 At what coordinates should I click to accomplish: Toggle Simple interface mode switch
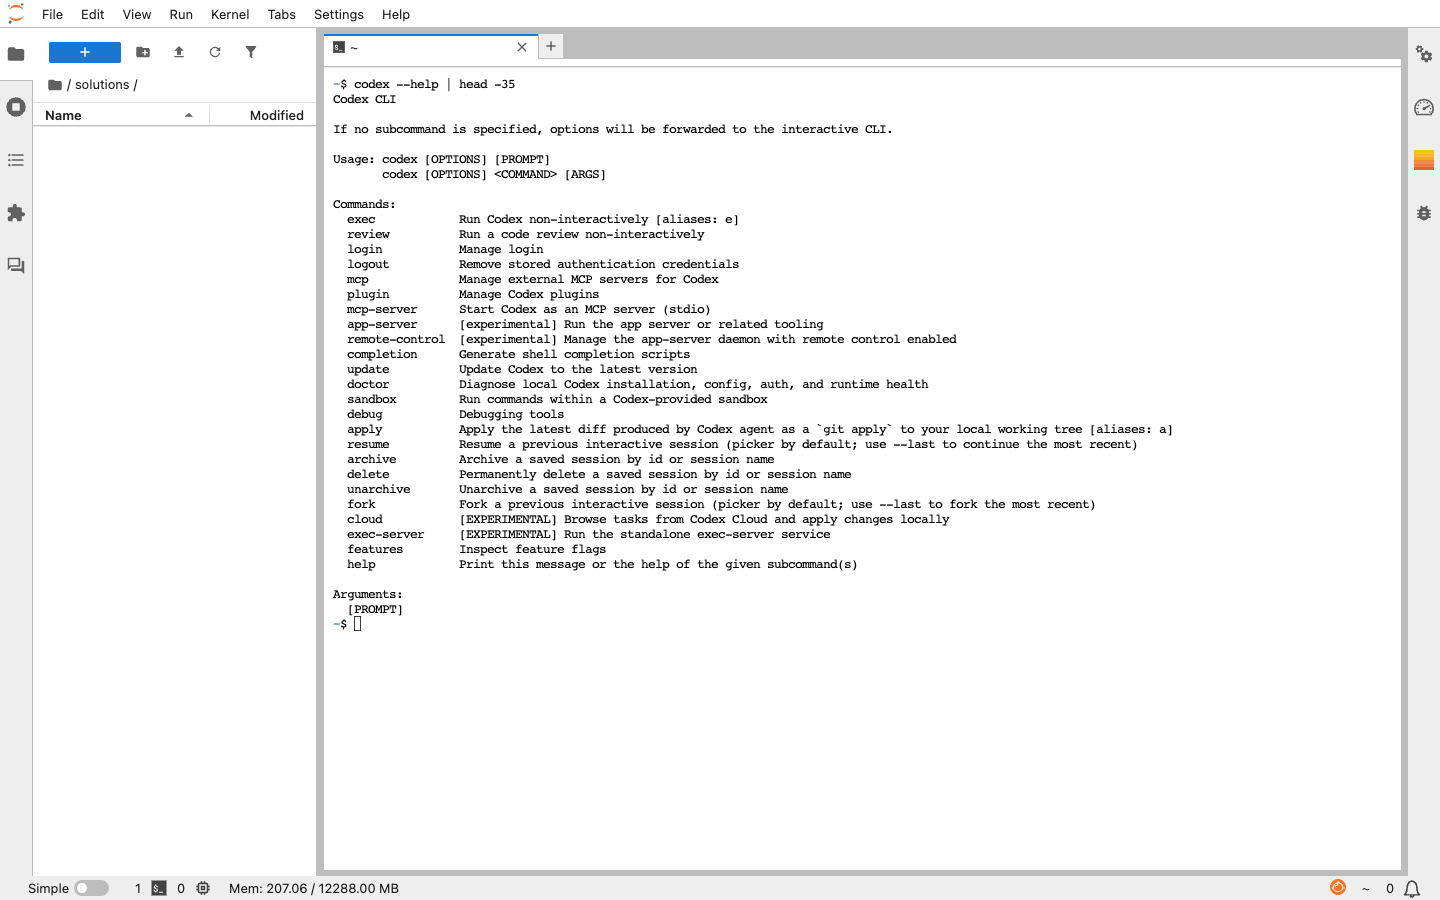(91, 888)
